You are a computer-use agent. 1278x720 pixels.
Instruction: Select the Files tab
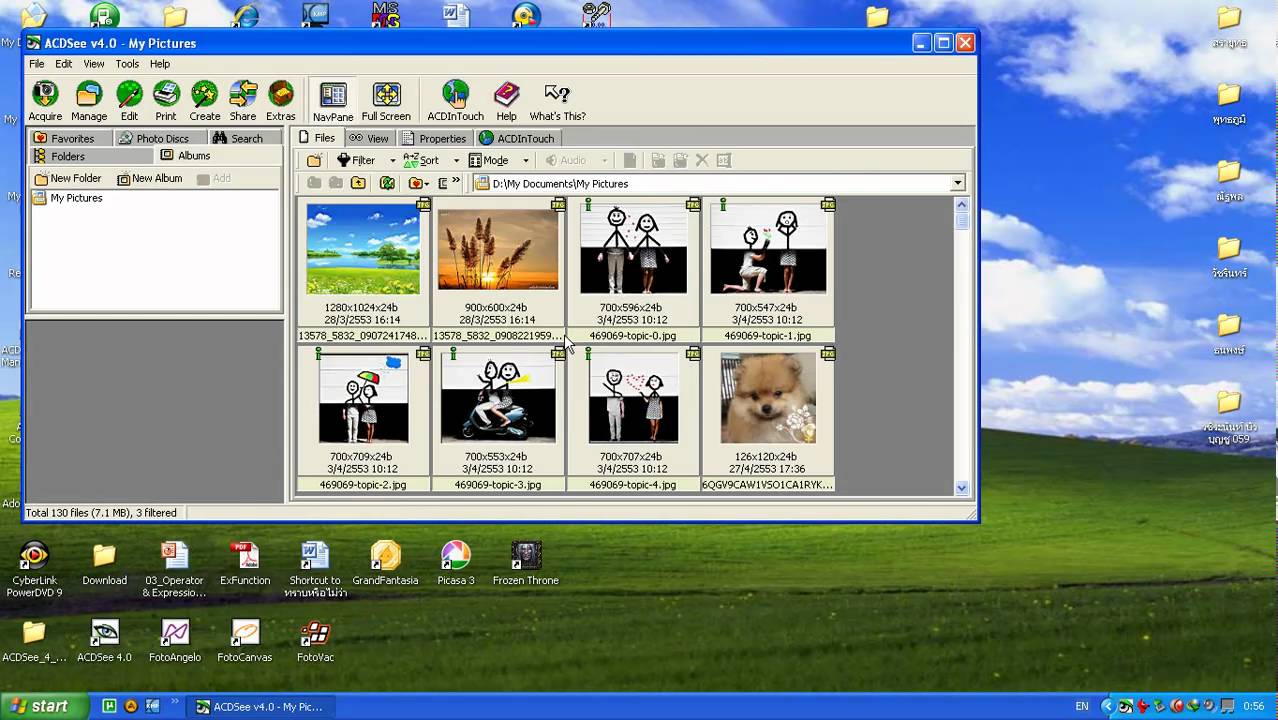(x=317, y=138)
